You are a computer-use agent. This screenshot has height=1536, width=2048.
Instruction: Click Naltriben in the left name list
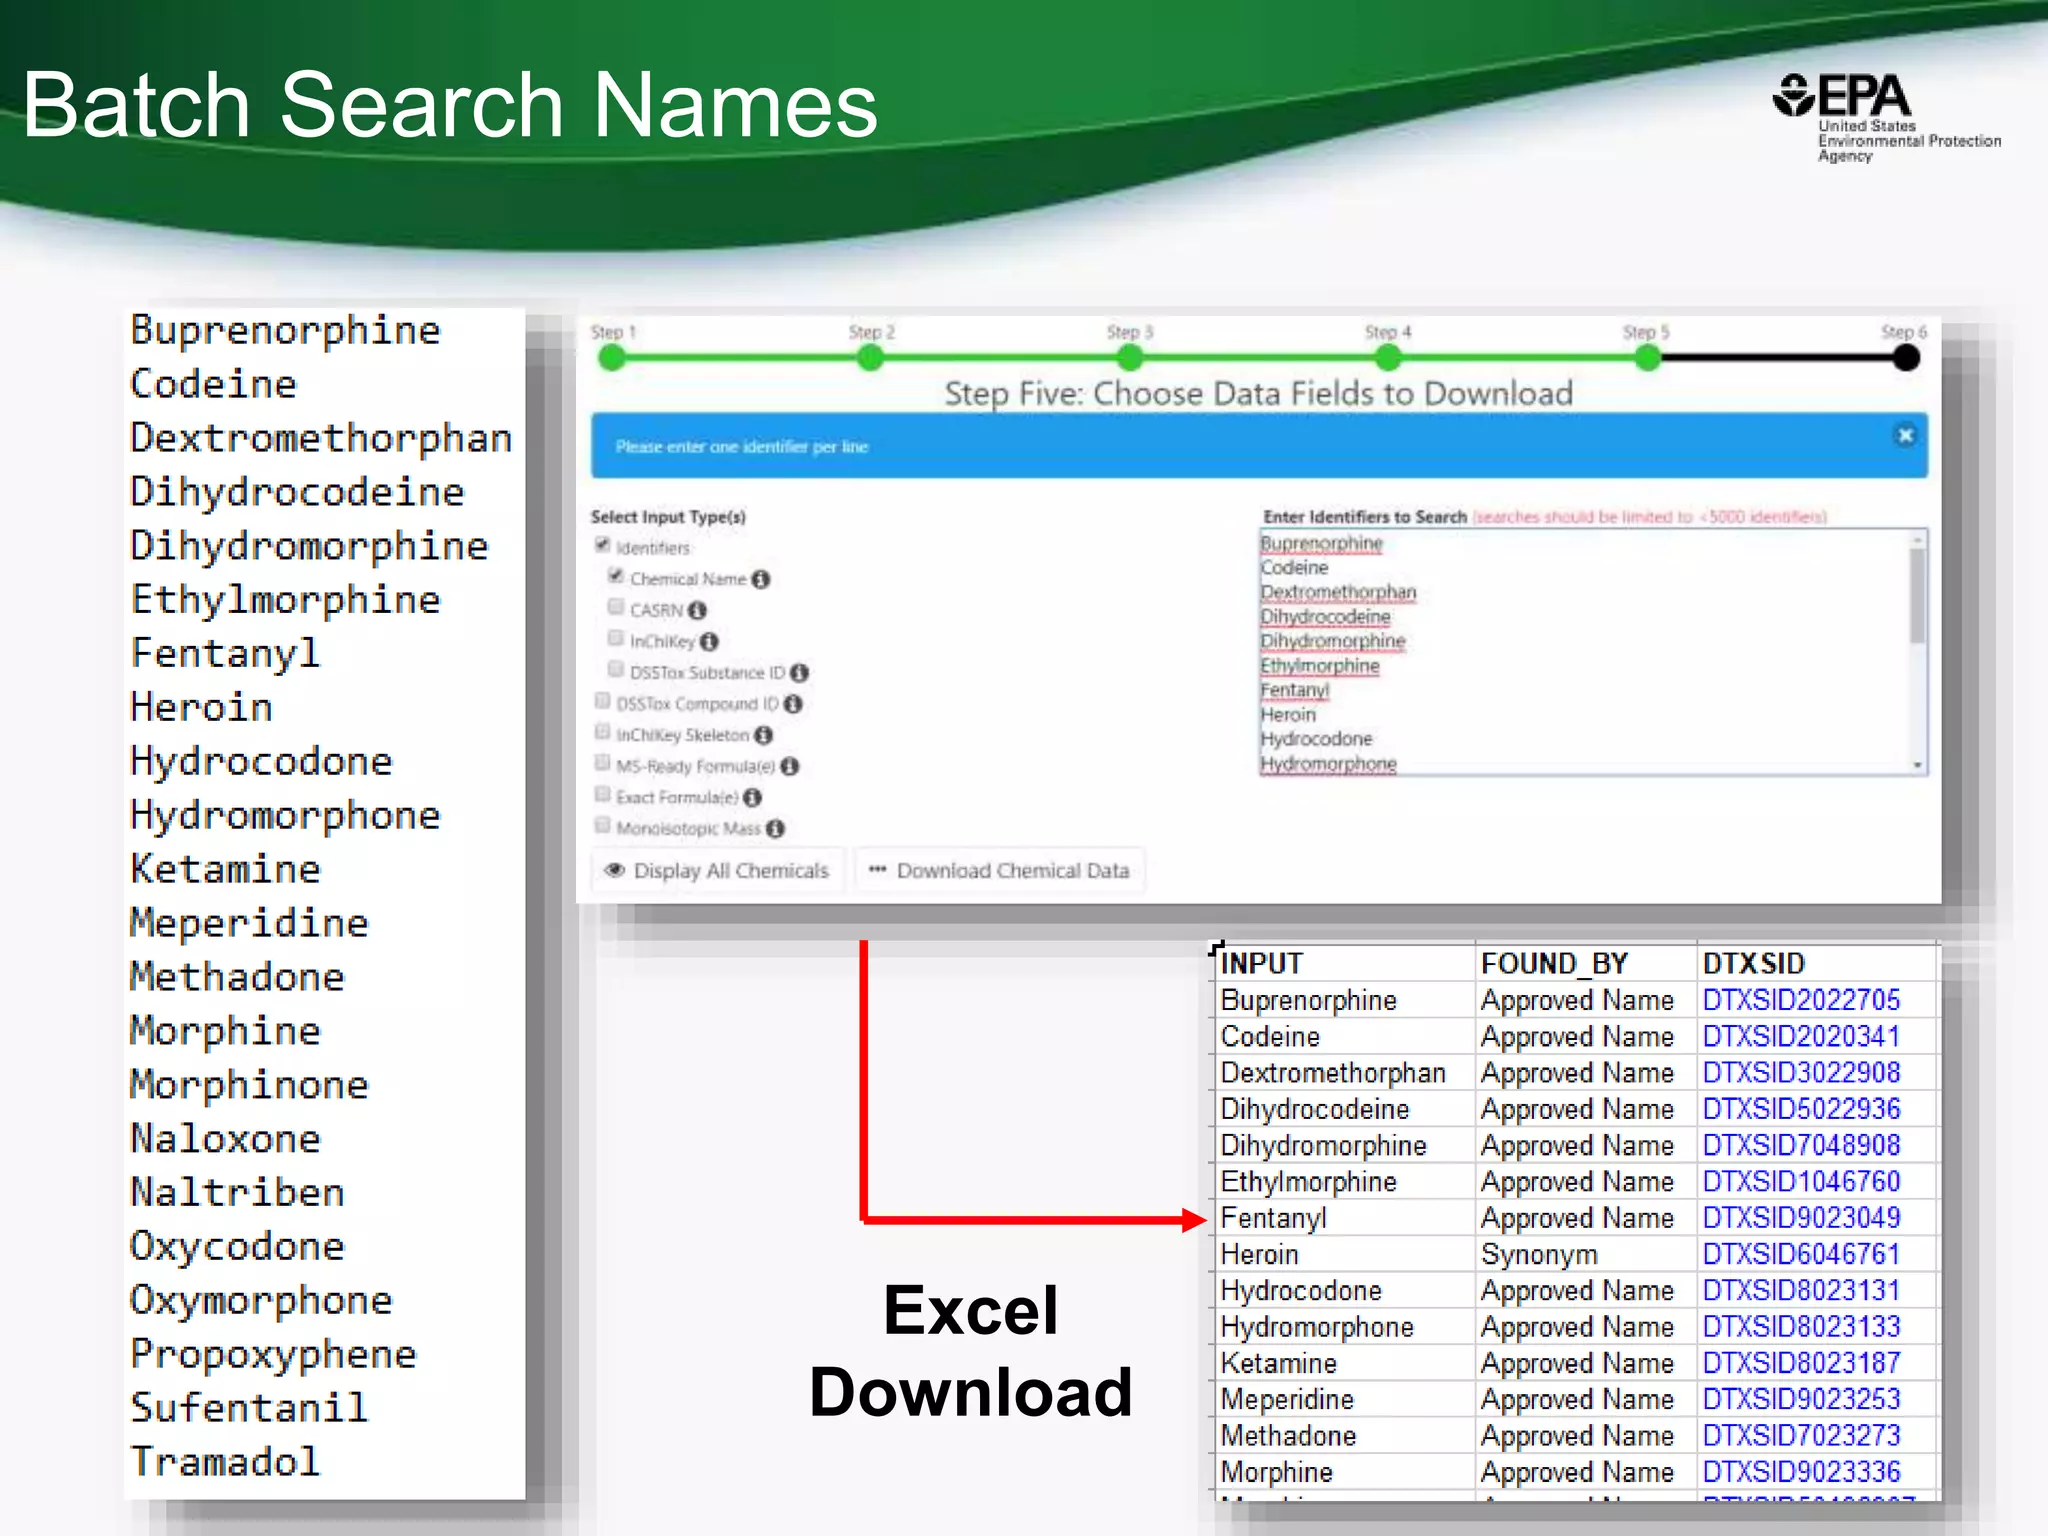237,1193
